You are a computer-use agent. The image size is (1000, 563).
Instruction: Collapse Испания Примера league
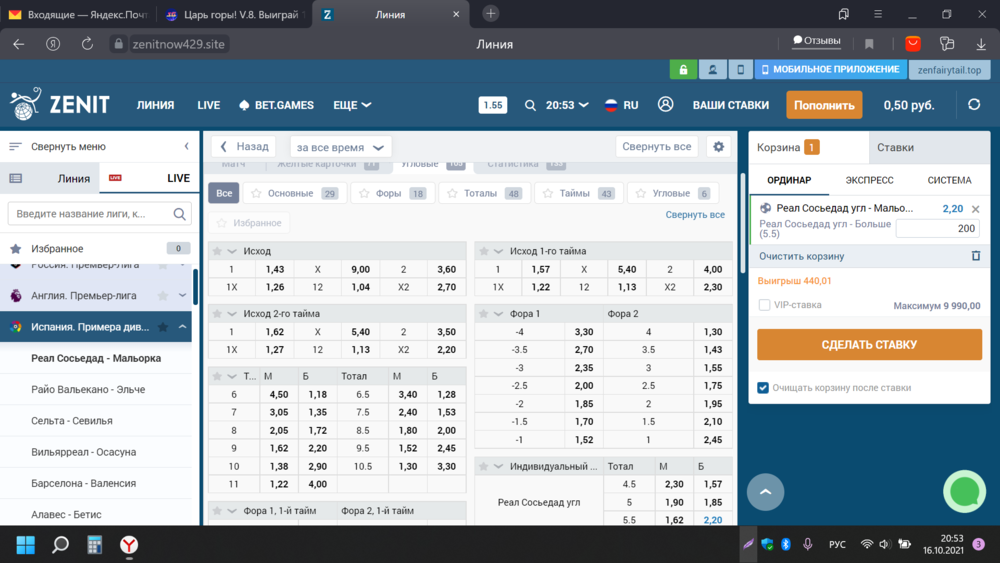click(182, 327)
